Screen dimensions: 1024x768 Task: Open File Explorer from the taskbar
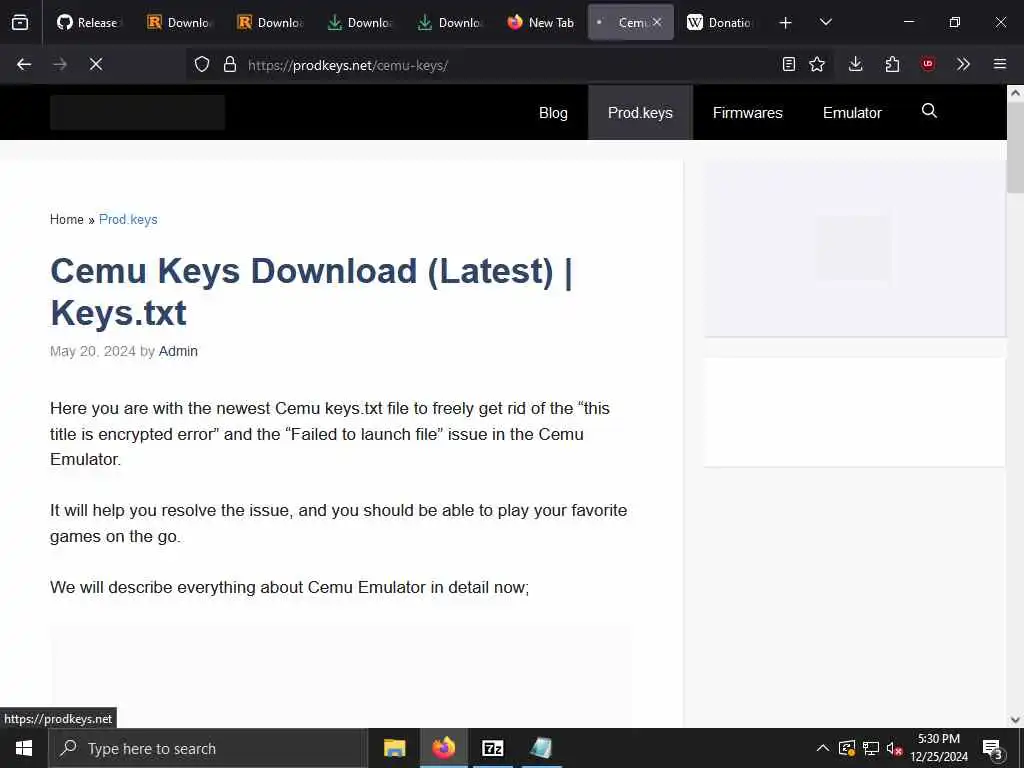coord(394,748)
